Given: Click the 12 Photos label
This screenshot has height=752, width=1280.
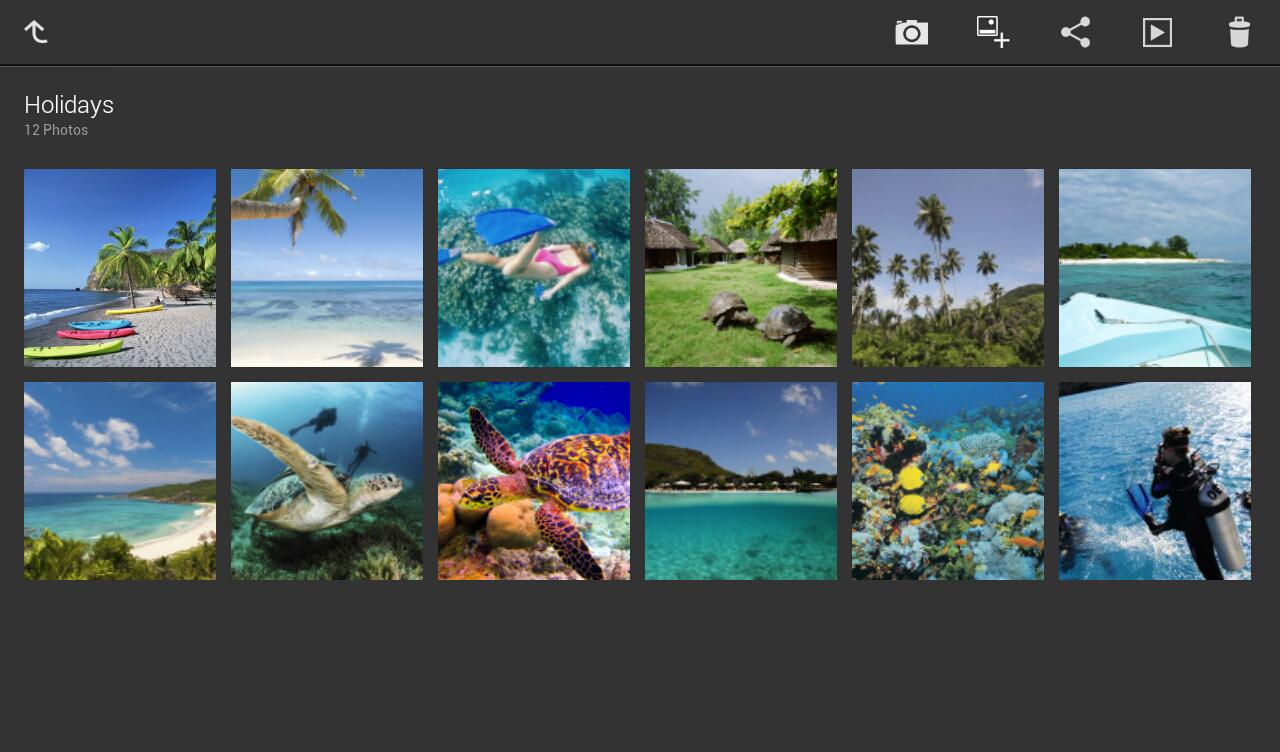Looking at the screenshot, I should pyautogui.click(x=55, y=129).
